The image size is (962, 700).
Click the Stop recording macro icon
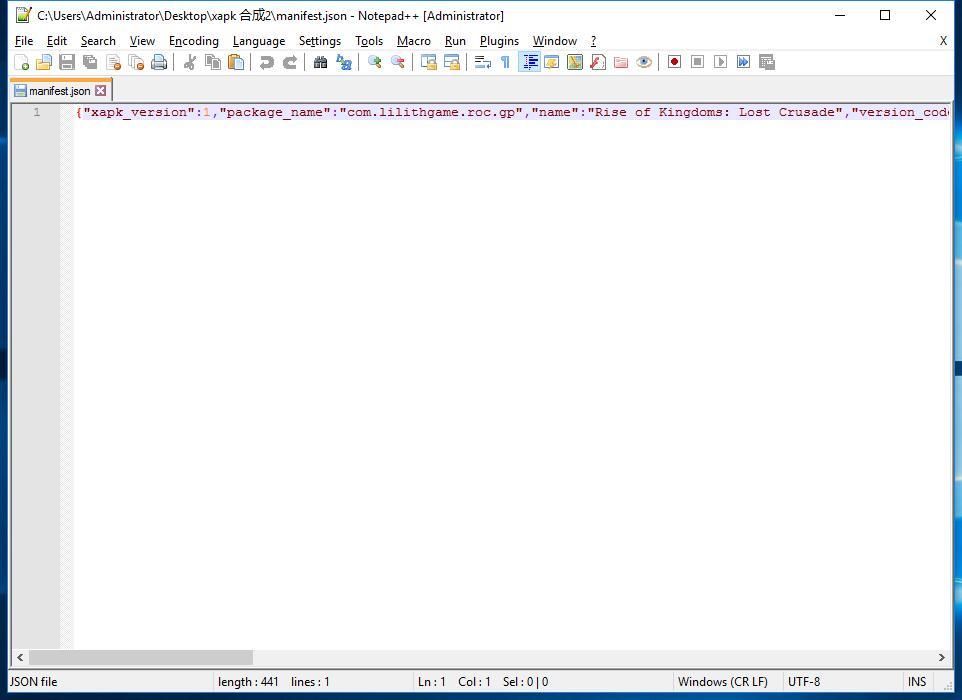[x=698, y=62]
